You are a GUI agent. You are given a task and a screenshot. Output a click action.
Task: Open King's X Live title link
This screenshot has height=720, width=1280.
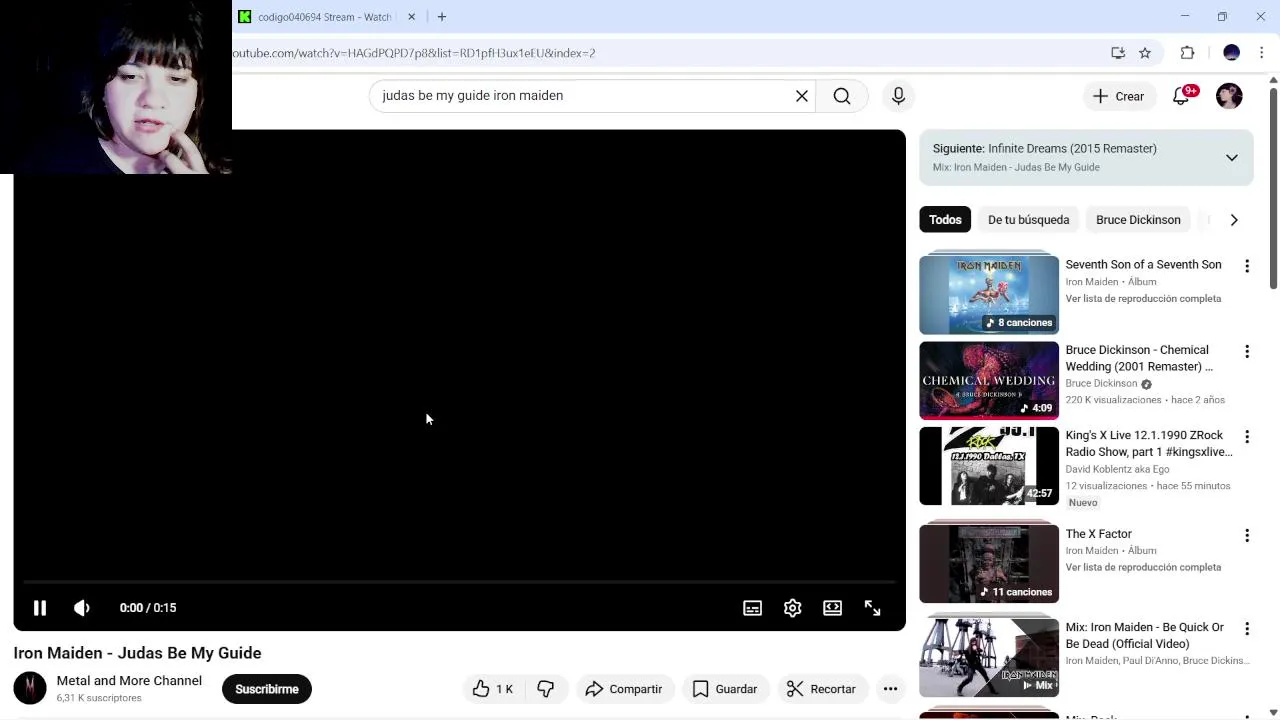click(x=1149, y=444)
